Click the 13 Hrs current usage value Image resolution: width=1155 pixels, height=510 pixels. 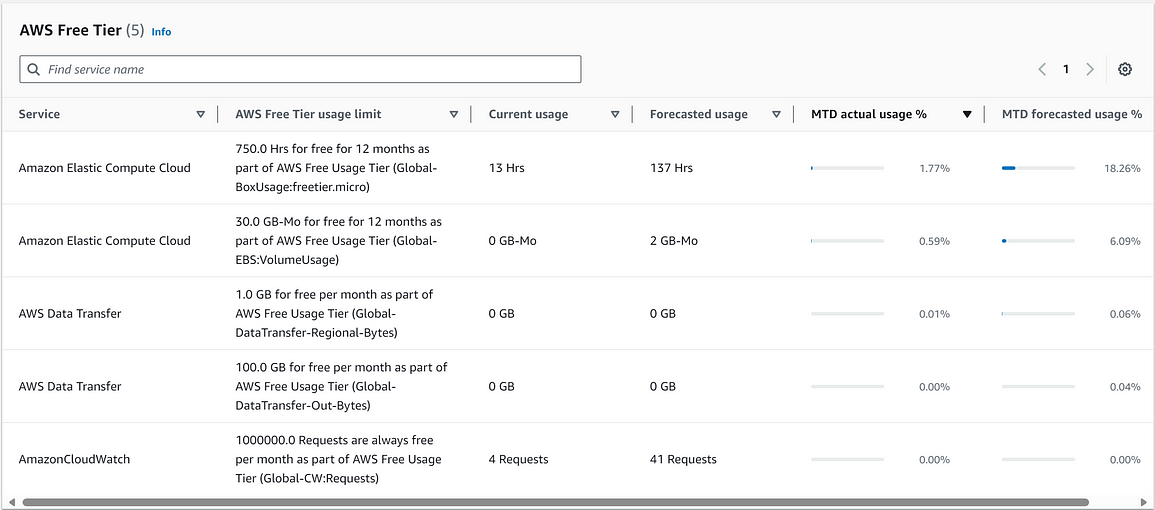coord(507,168)
